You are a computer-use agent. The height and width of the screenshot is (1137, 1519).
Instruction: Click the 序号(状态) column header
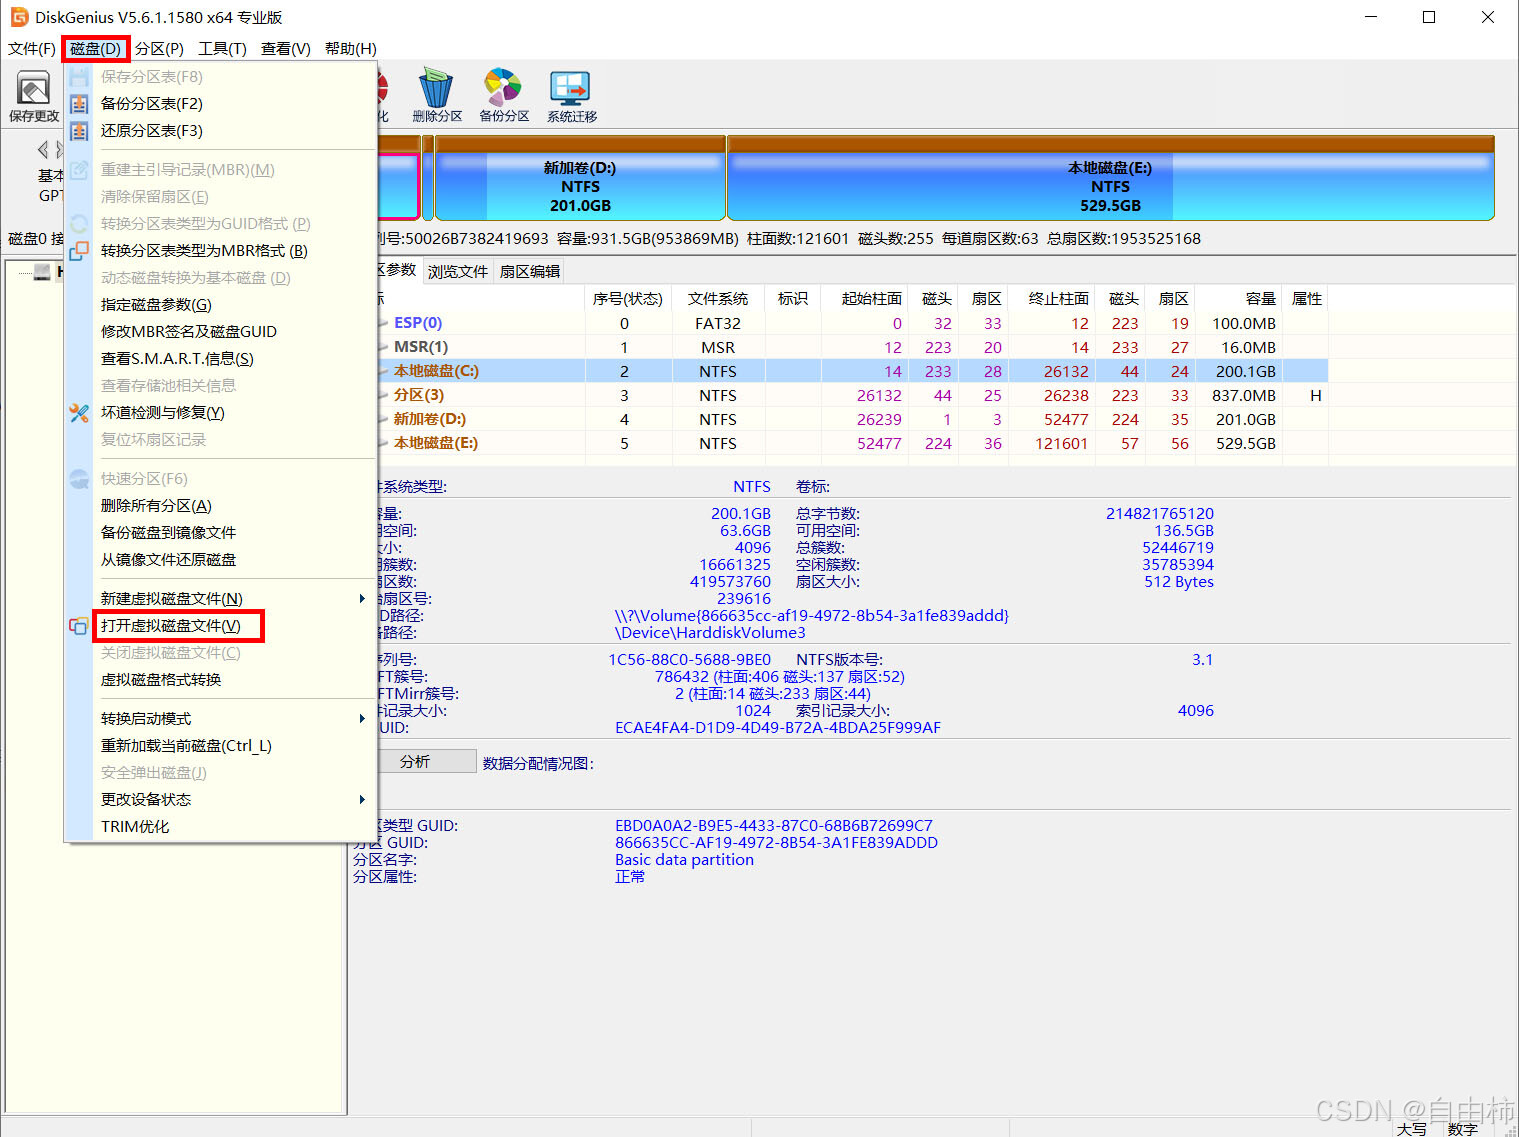[x=628, y=299]
